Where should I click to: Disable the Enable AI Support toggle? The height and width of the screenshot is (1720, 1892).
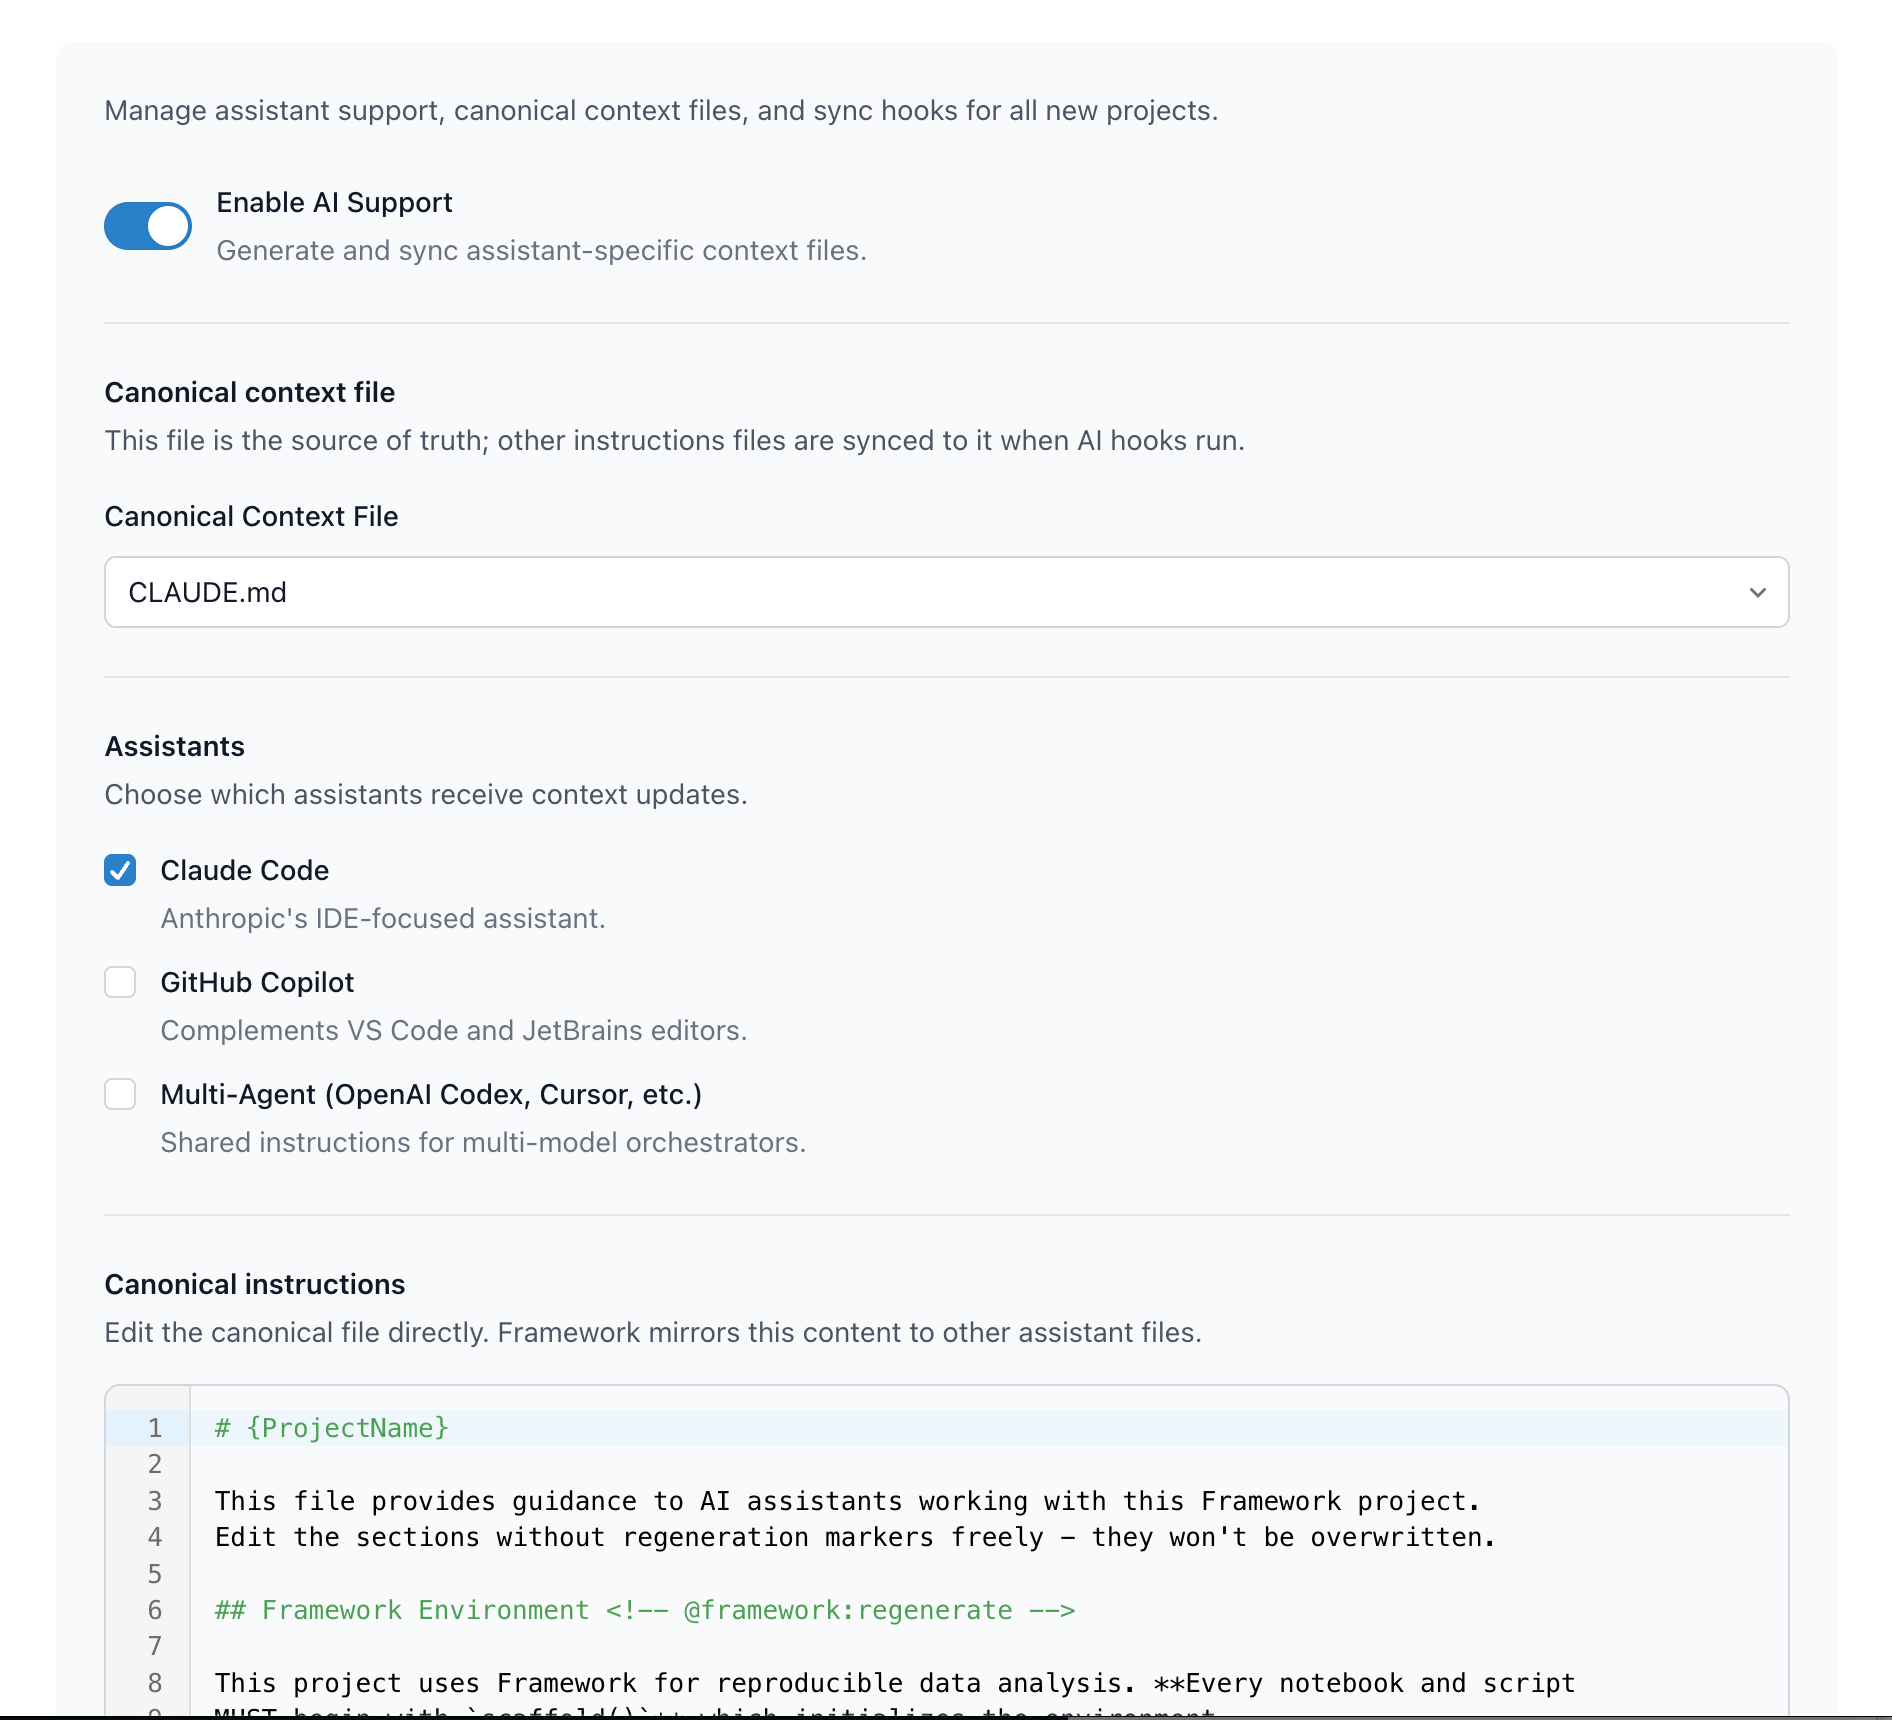147,226
